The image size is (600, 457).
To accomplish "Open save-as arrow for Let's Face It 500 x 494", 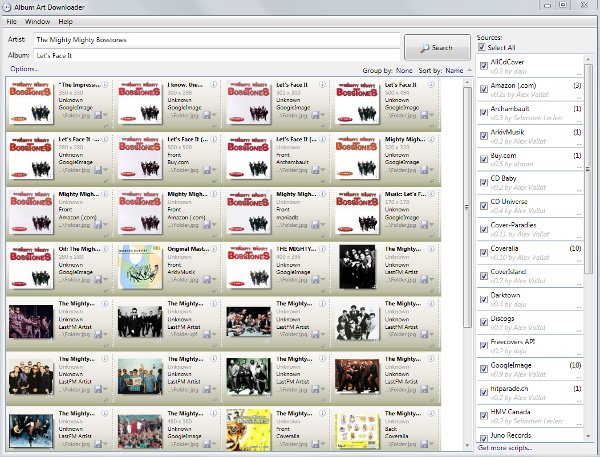I will [x=432, y=115].
